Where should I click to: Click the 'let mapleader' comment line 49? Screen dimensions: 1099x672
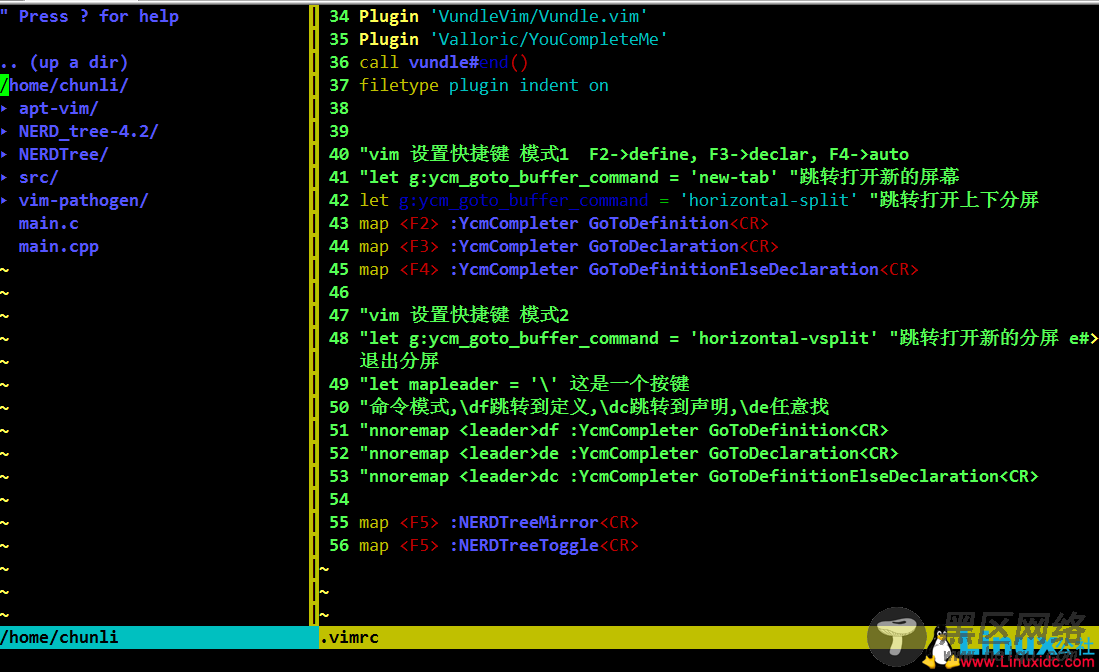pyautogui.click(x=524, y=384)
